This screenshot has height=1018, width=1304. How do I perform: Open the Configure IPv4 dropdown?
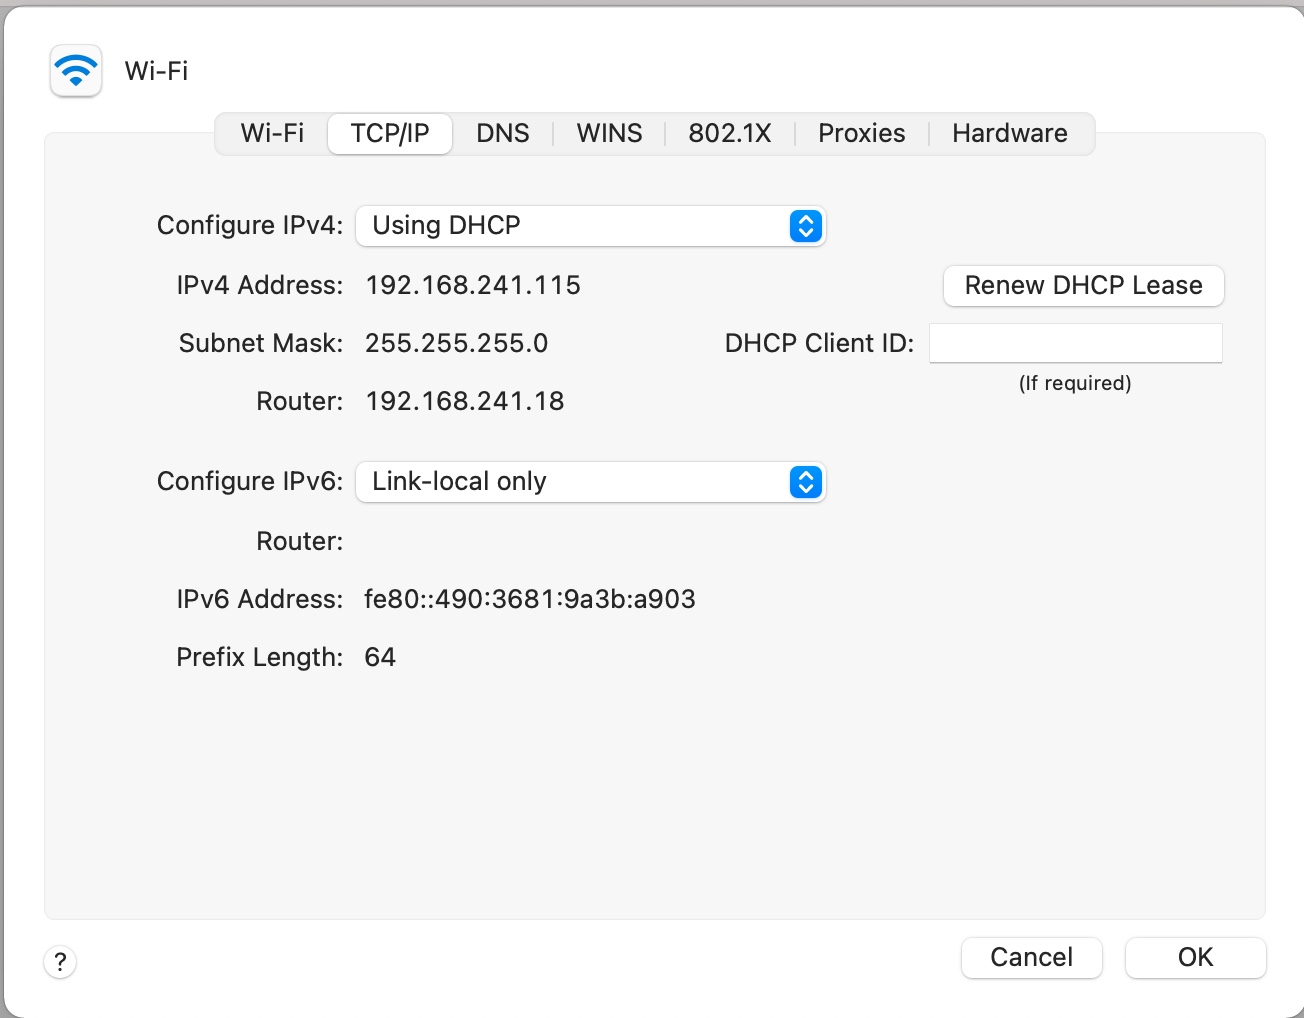(x=590, y=226)
